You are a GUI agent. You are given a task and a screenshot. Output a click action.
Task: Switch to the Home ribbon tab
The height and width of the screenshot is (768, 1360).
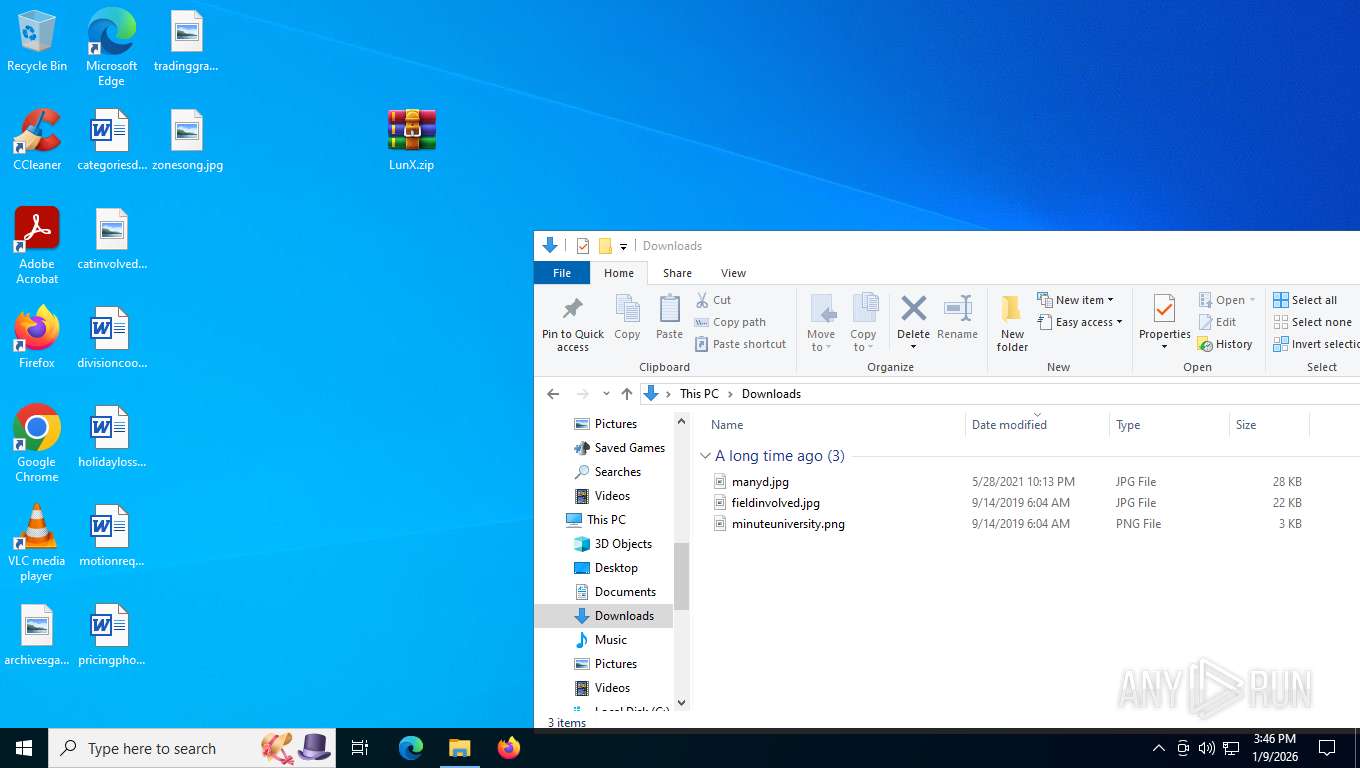619,273
